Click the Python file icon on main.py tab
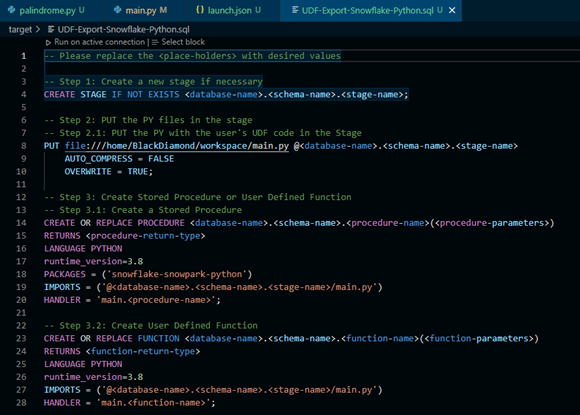The image size is (580, 415). coord(118,10)
